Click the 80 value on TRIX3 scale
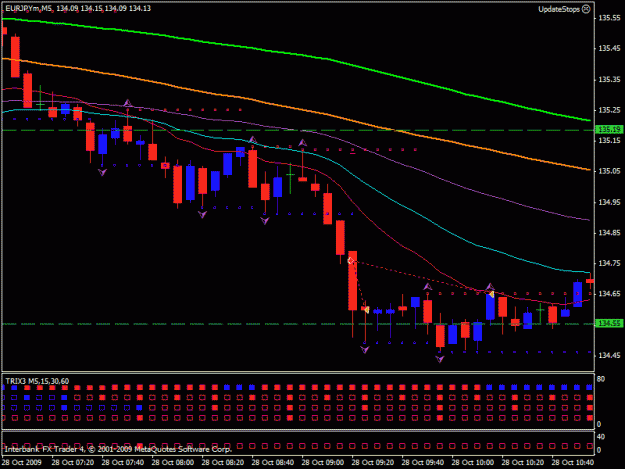 [601, 379]
